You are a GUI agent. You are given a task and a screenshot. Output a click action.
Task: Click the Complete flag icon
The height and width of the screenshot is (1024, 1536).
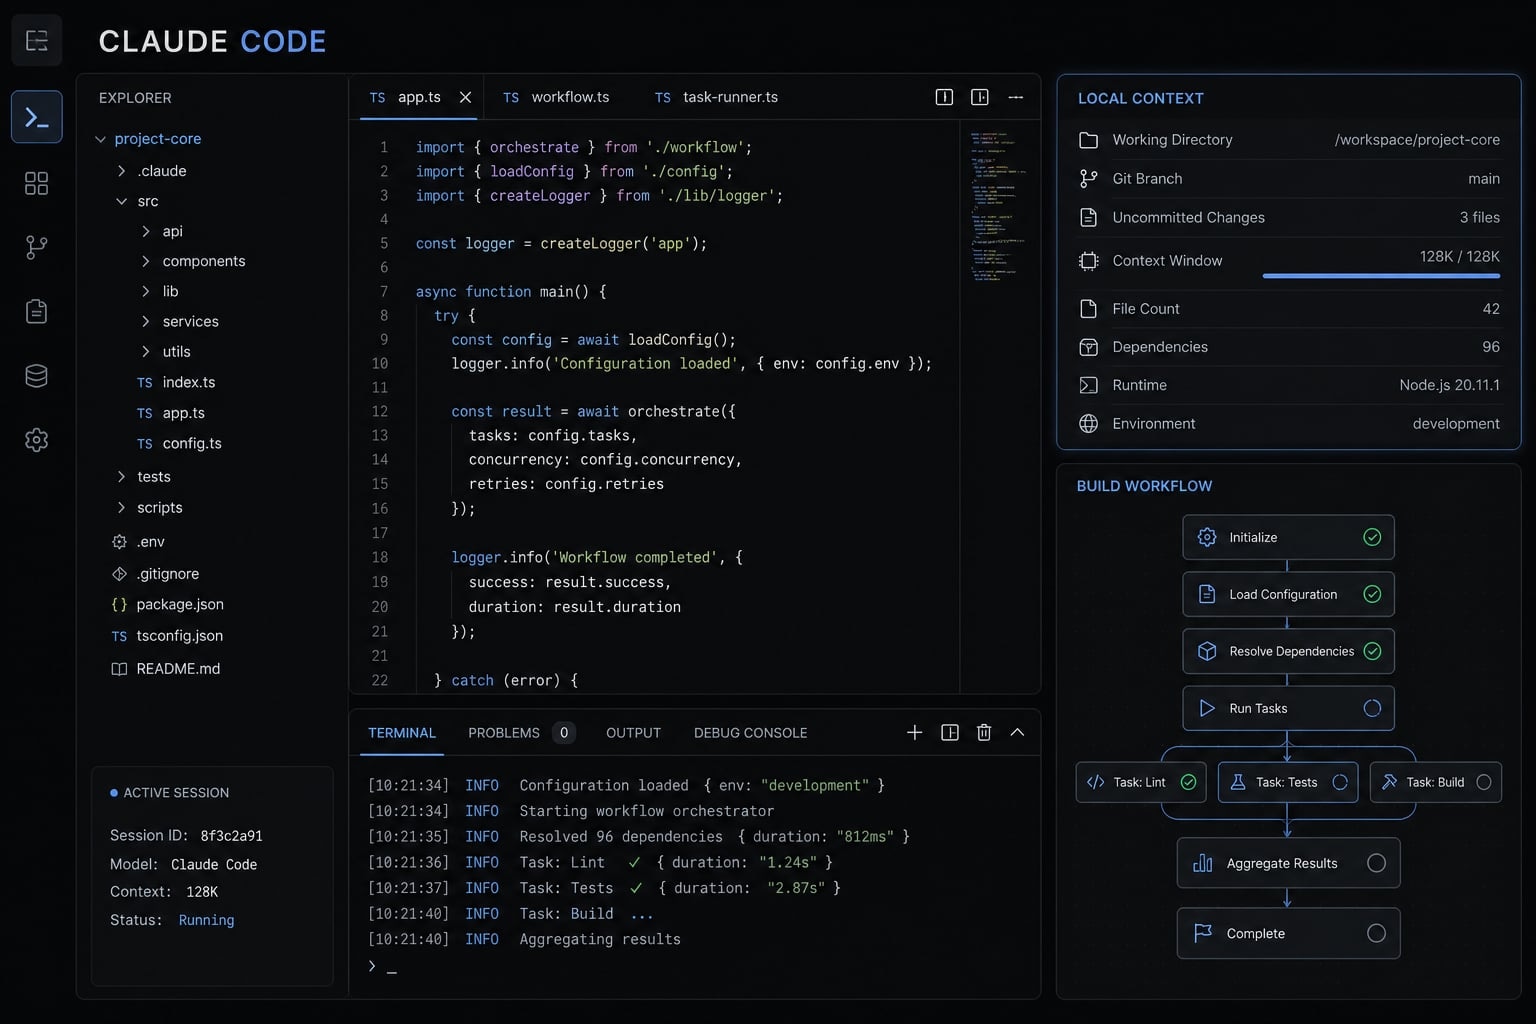pos(1203,933)
